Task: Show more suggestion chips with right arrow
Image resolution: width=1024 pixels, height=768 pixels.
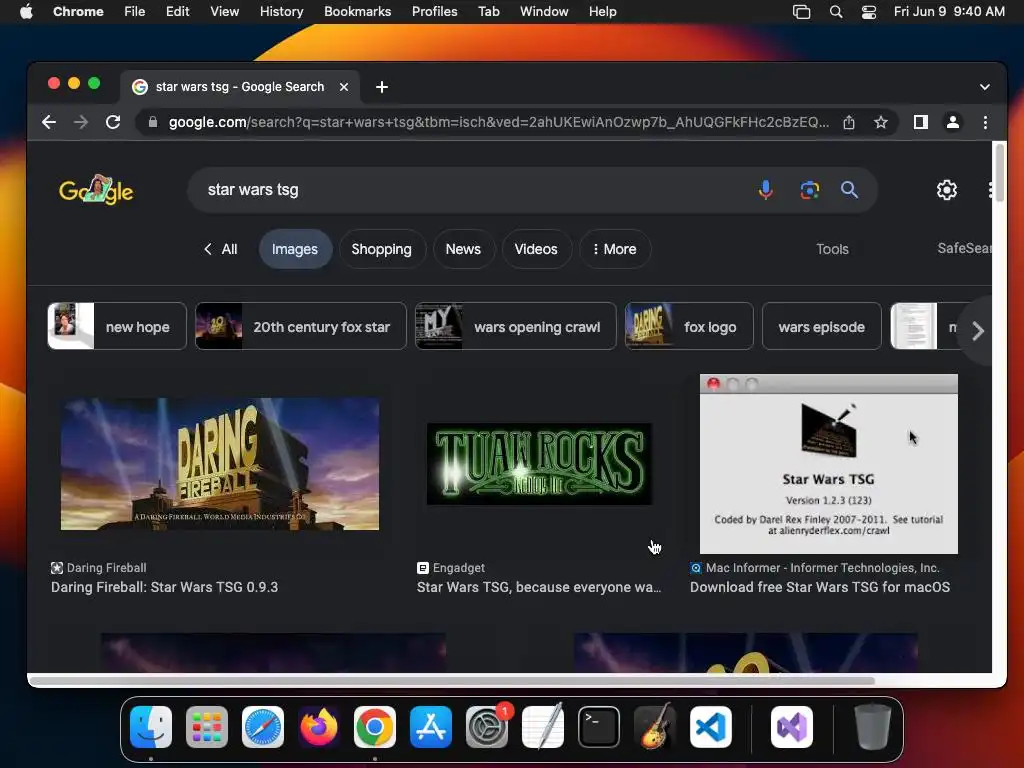Action: [x=977, y=330]
